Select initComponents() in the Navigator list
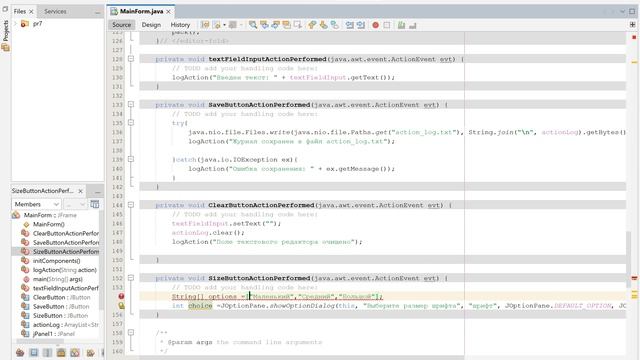640x360 pixels. pos(56,261)
